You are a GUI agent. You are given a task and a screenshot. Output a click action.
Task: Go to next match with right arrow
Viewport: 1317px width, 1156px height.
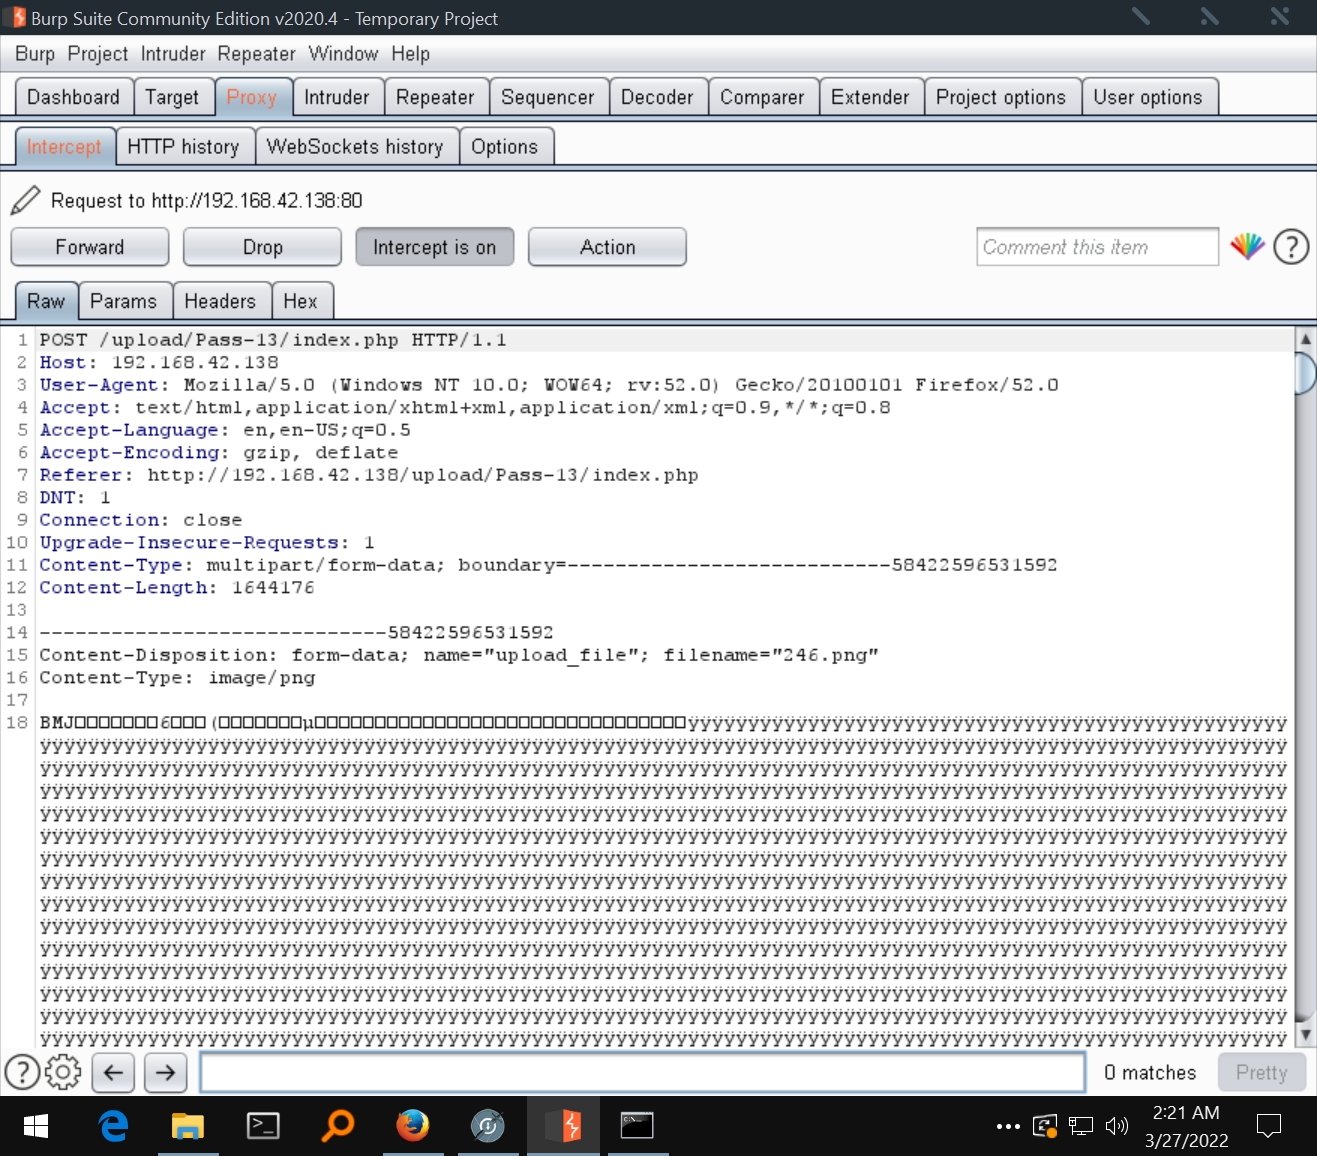pyautogui.click(x=165, y=1072)
